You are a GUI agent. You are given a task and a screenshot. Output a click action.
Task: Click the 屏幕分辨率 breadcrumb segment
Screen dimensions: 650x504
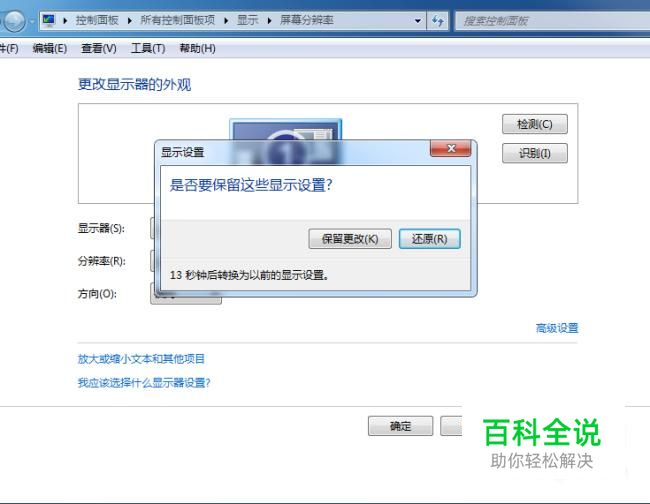(x=306, y=20)
